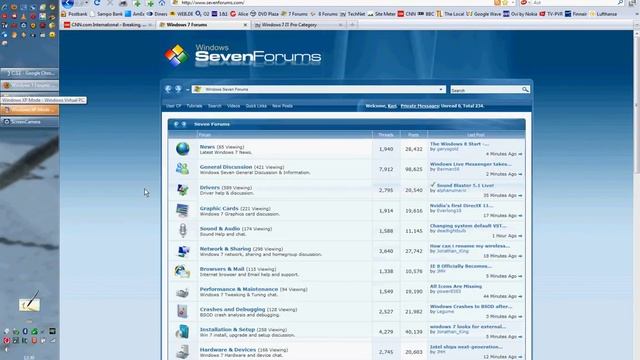Click the Seven Forums header forward arrow

tap(184, 124)
